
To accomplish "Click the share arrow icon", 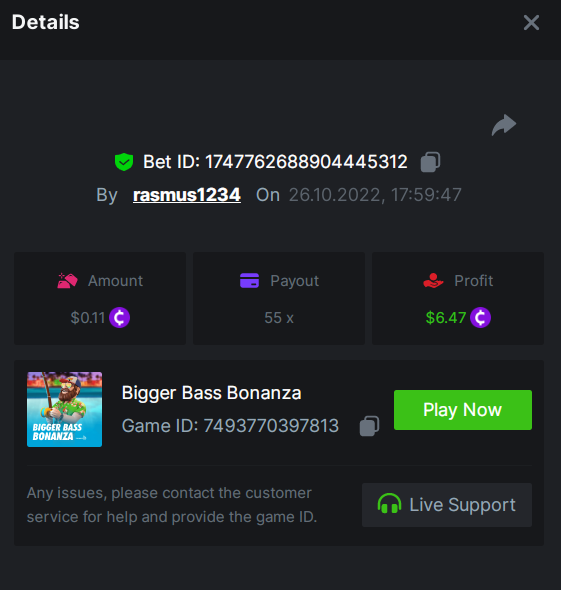I will pyautogui.click(x=504, y=125).
